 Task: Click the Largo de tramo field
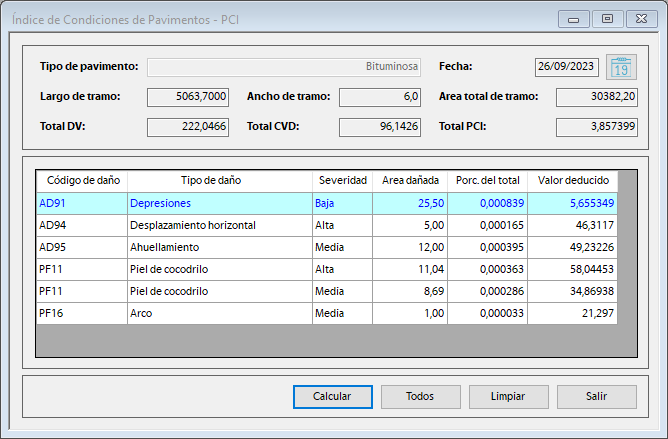coord(188,97)
